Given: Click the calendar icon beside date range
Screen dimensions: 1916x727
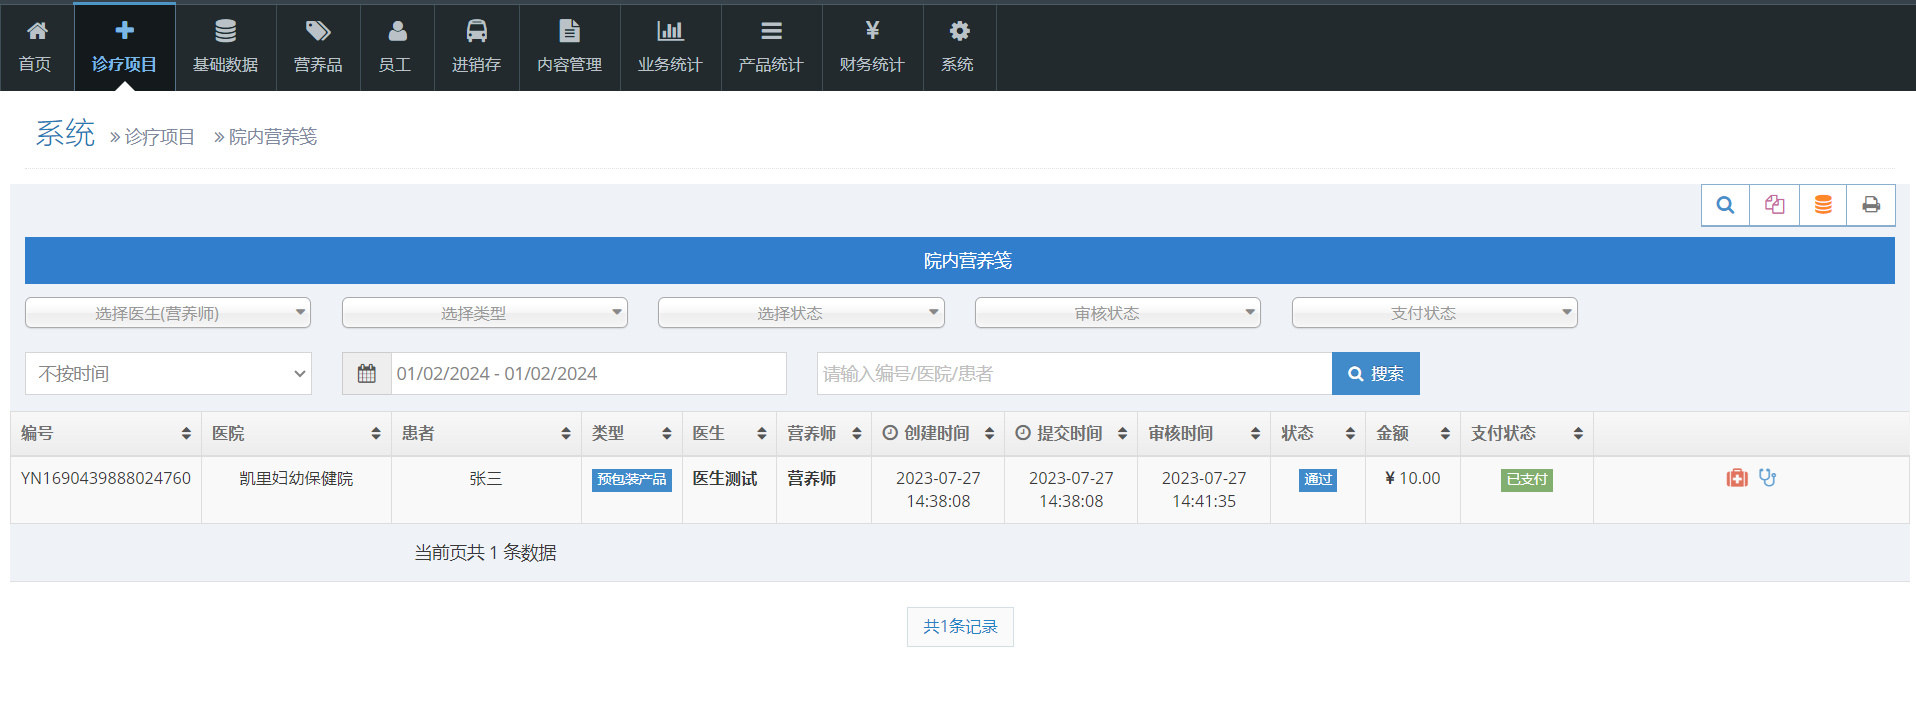Looking at the screenshot, I should [367, 373].
